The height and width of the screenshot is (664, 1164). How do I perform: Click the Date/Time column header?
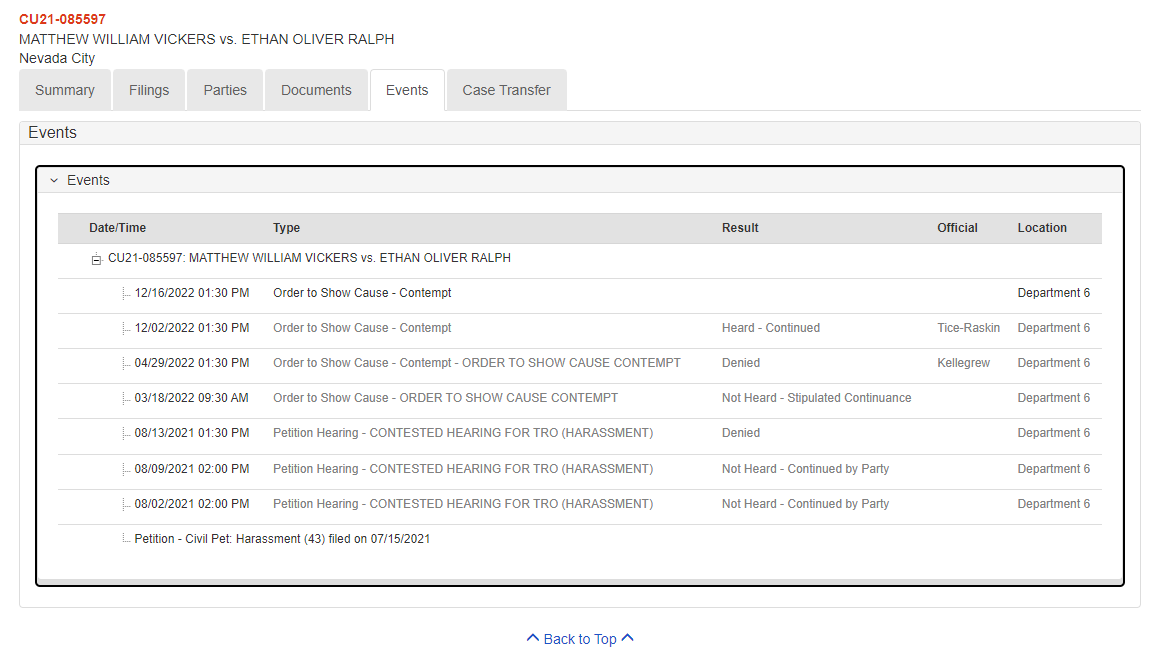[x=117, y=228]
